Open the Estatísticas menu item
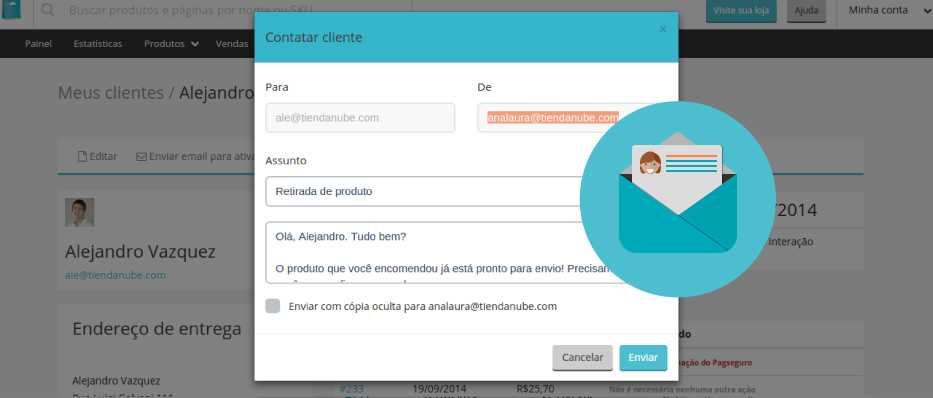Image resolution: width=933 pixels, height=398 pixels. click(x=98, y=43)
